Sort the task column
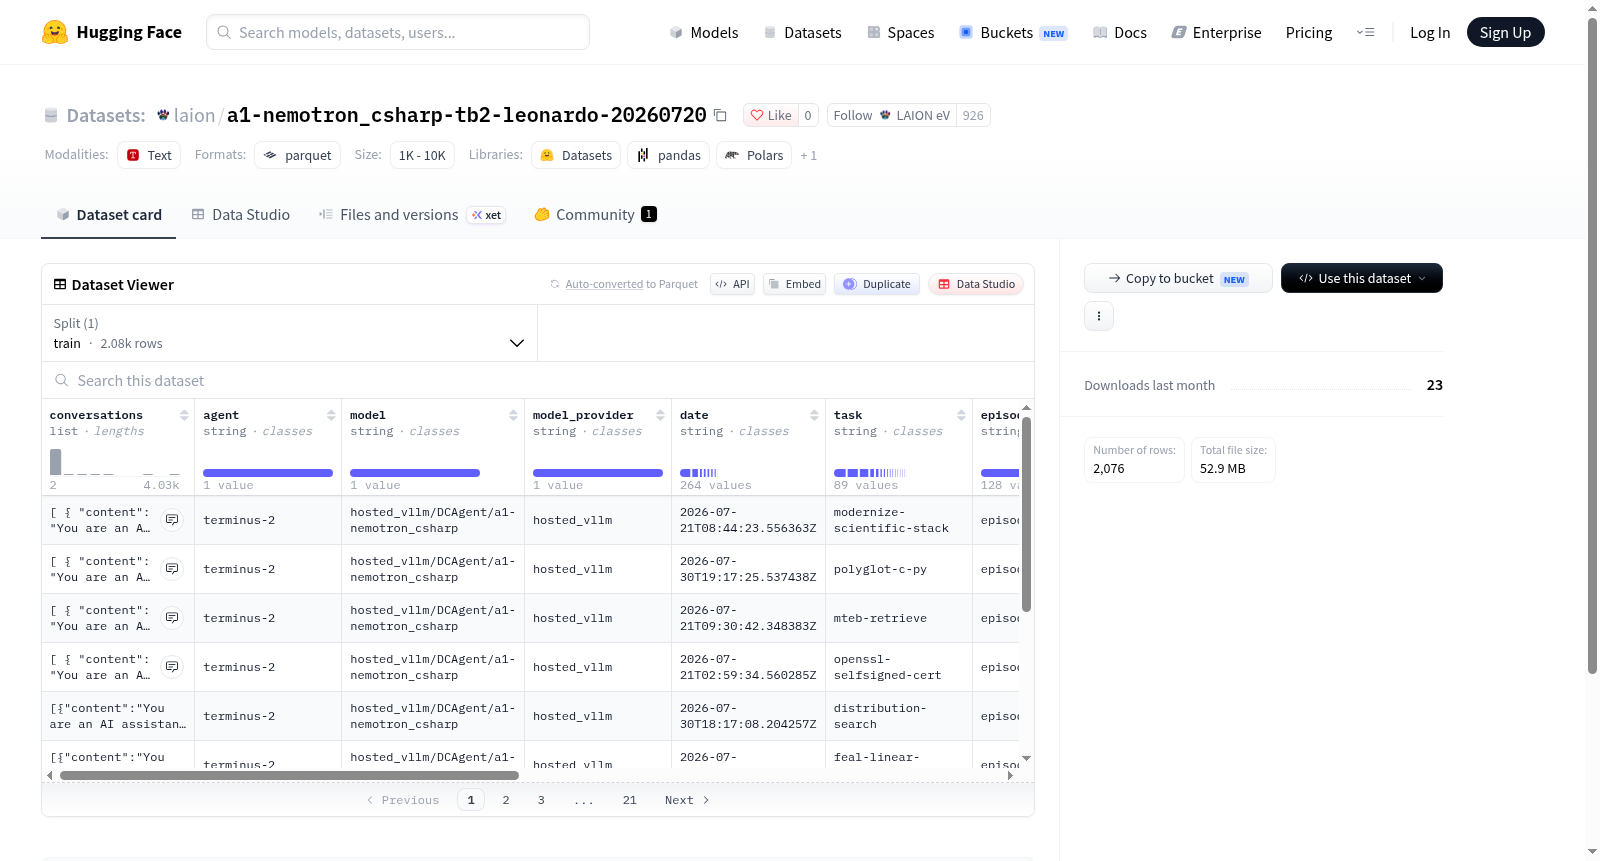Screen dimensions: 1600x861 point(961,415)
